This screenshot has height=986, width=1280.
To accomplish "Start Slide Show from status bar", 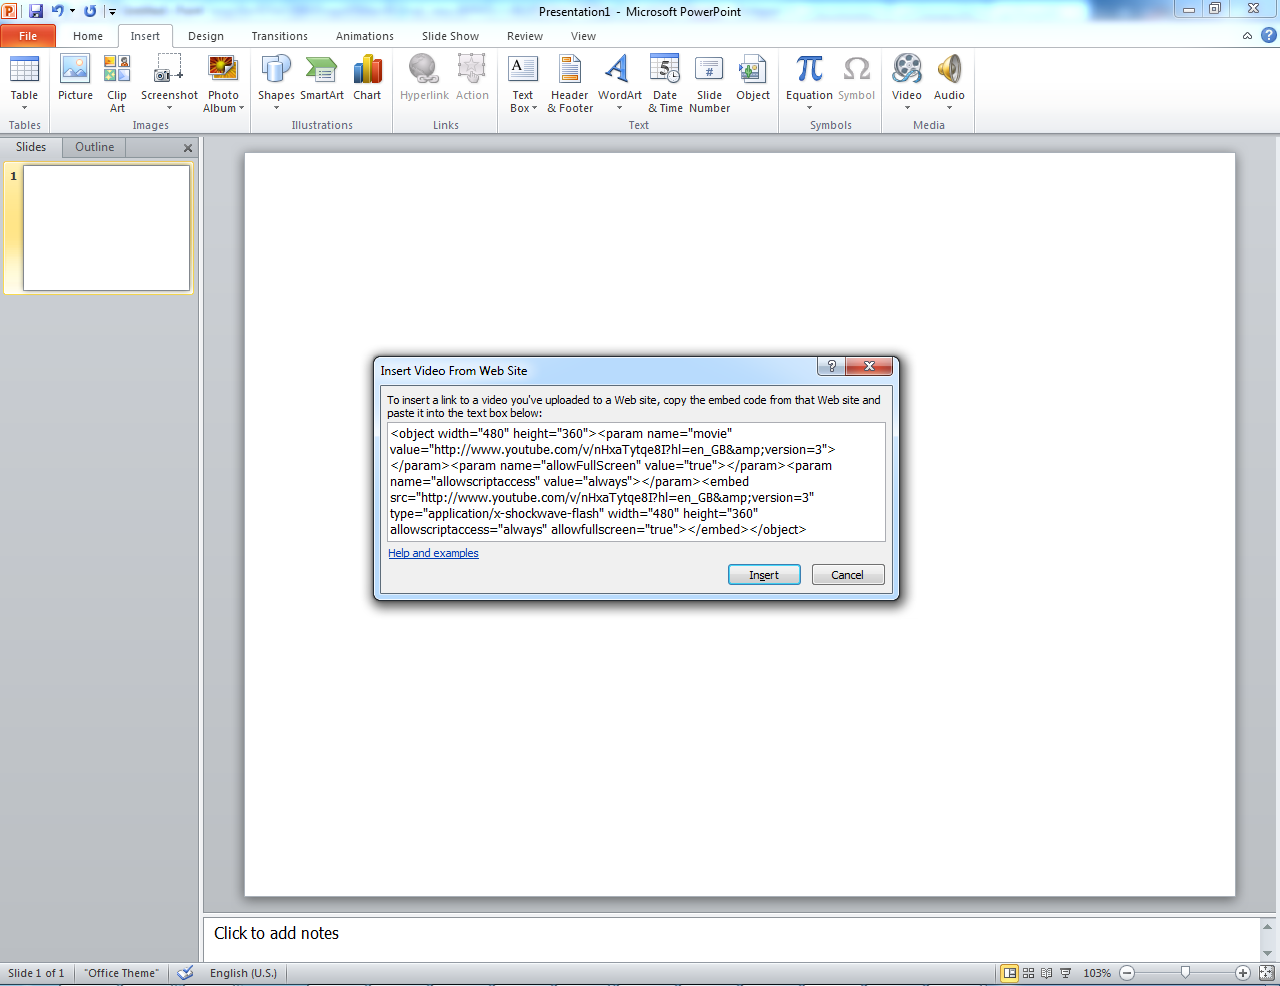I will pos(1065,973).
